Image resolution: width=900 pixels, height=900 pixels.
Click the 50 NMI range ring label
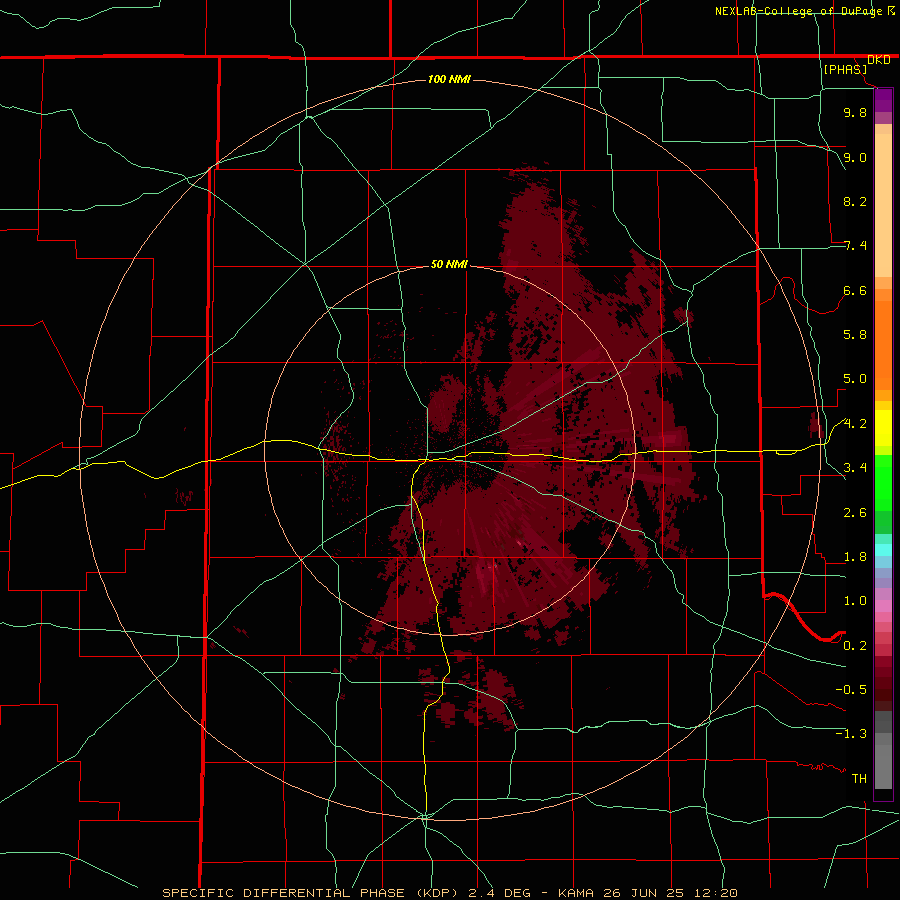tap(449, 265)
